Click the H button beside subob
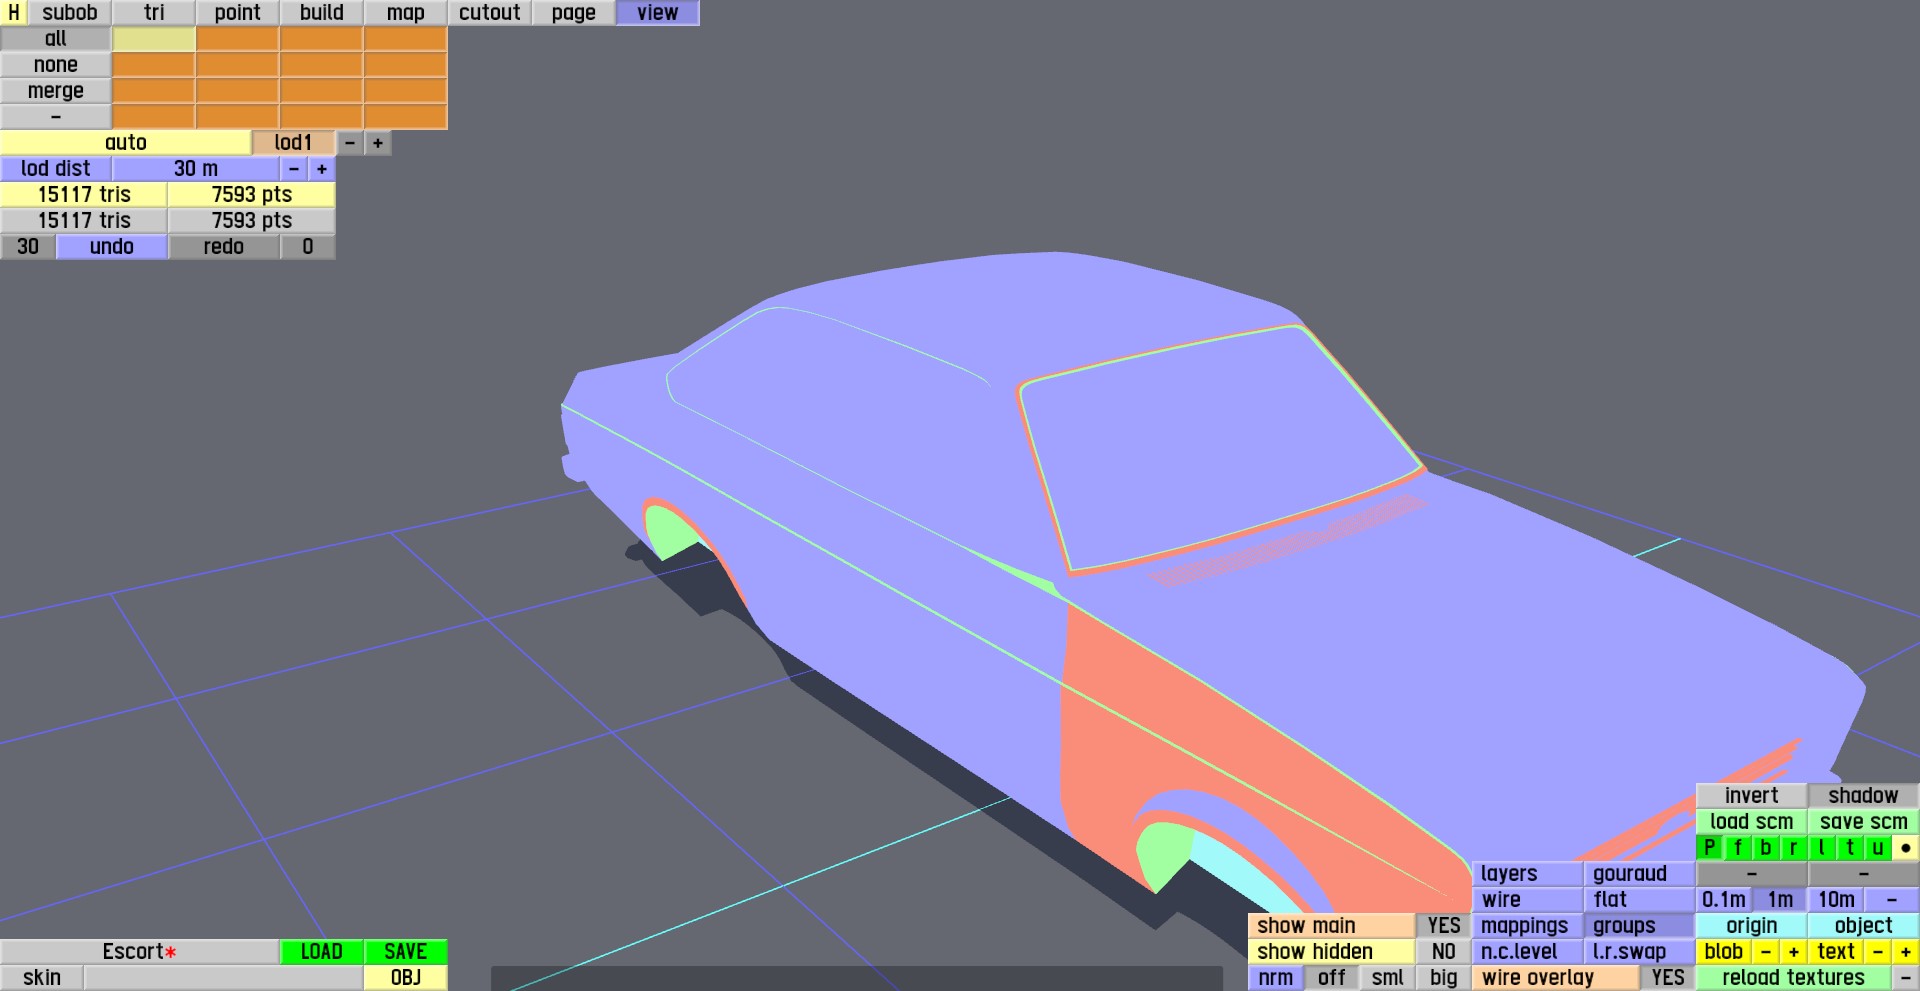The width and height of the screenshot is (1920, 991). 14,13
